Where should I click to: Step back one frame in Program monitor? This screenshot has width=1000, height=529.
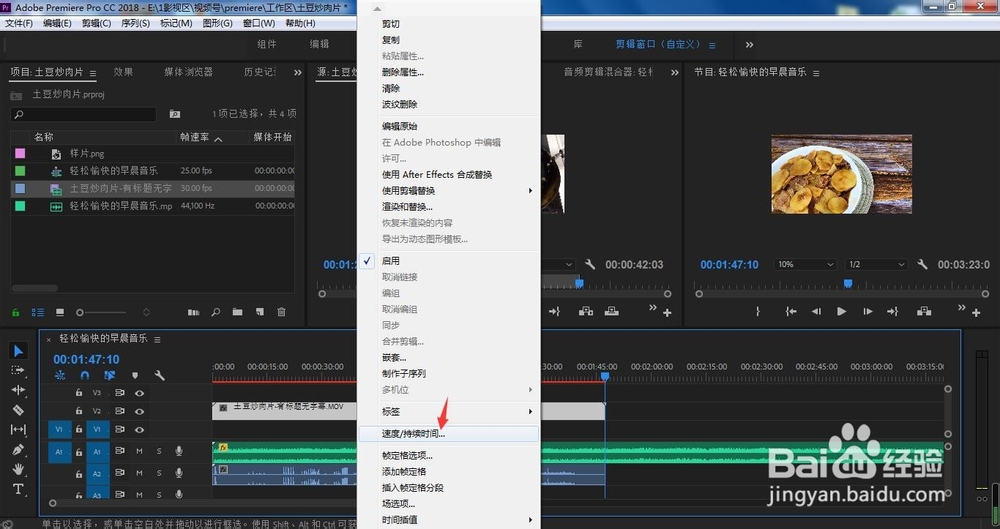click(816, 311)
